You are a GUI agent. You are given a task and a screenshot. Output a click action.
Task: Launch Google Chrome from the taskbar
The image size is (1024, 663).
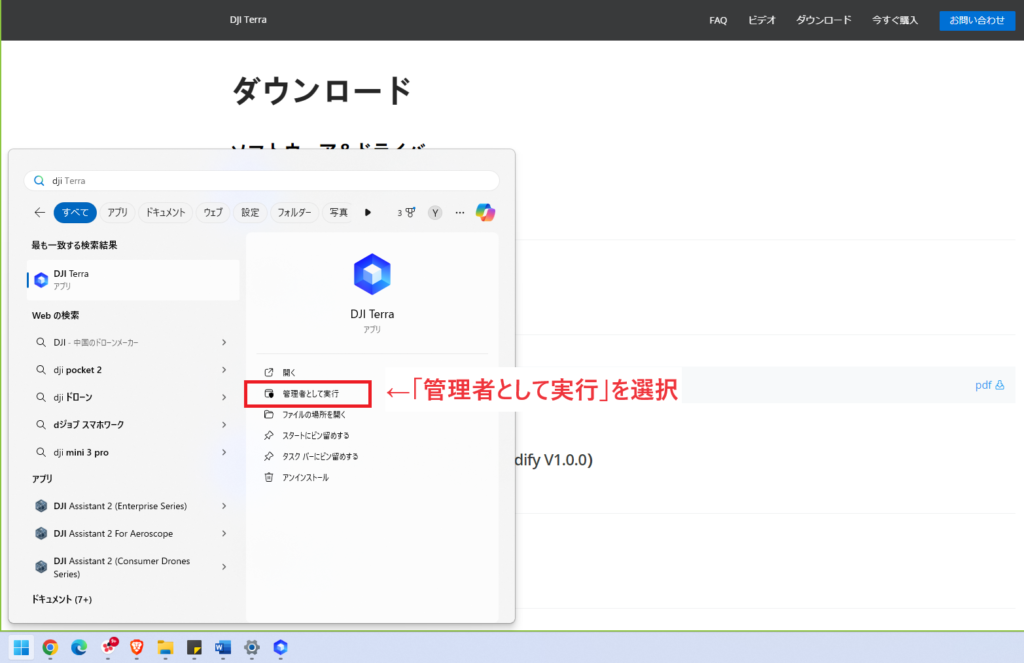pos(50,647)
